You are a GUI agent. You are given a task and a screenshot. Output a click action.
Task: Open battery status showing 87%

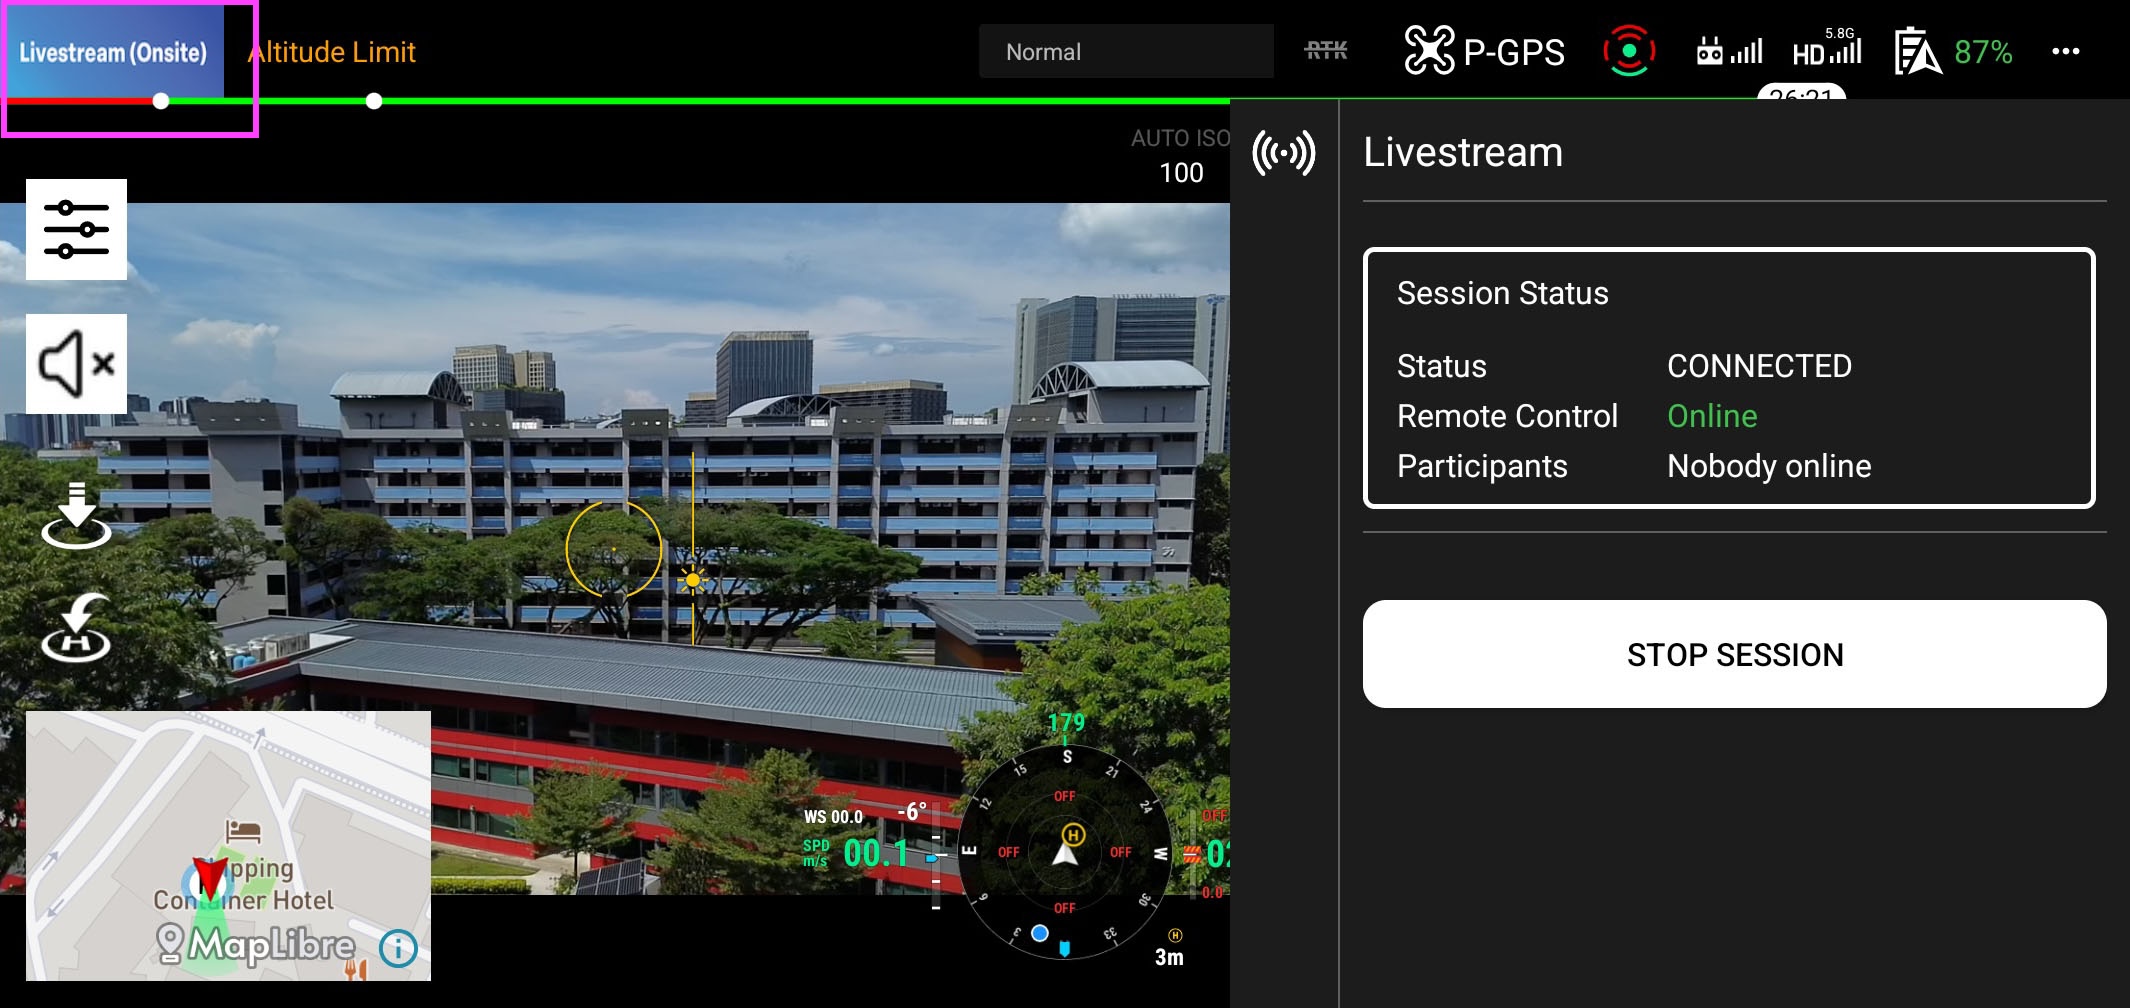[1954, 52]
